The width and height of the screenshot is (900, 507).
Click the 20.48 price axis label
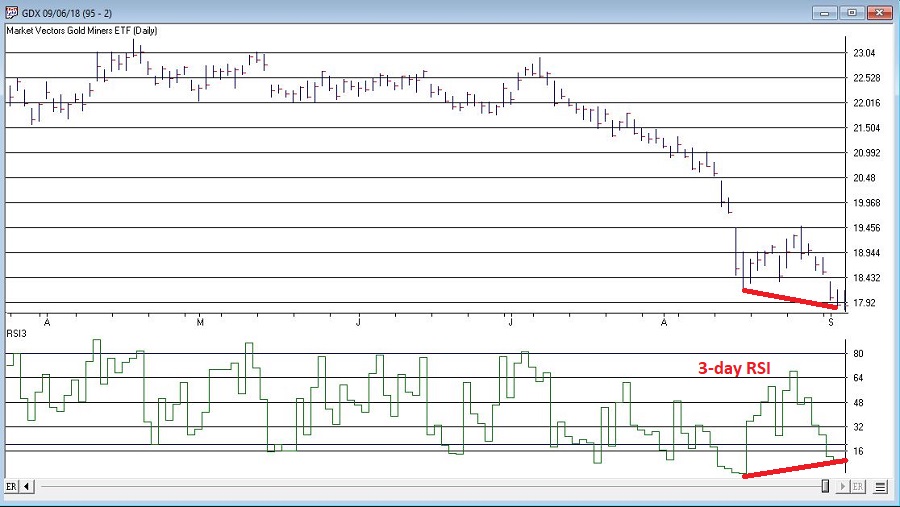pos(864,178)
